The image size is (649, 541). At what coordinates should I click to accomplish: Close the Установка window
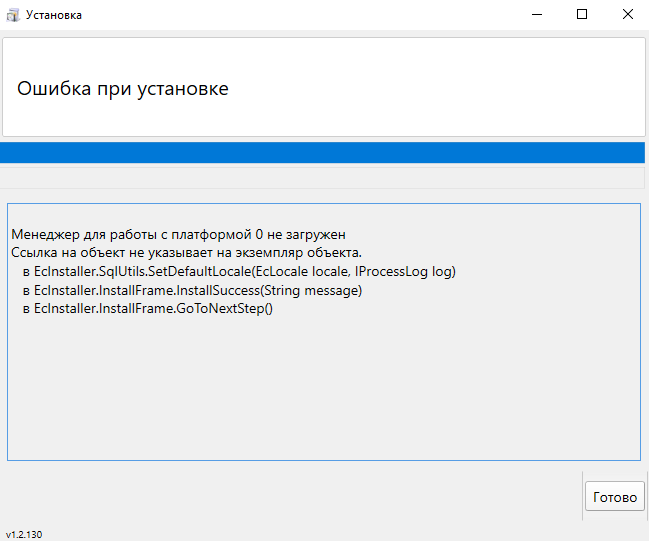627,14
